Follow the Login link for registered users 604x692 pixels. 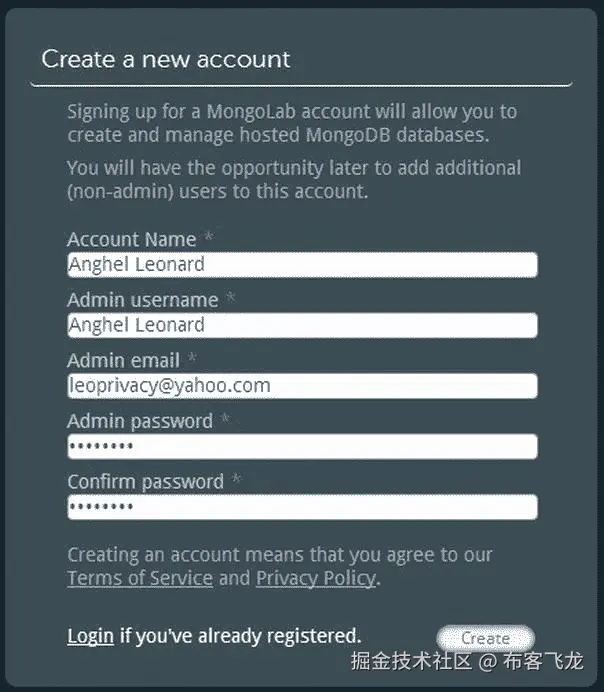point(90,635)
